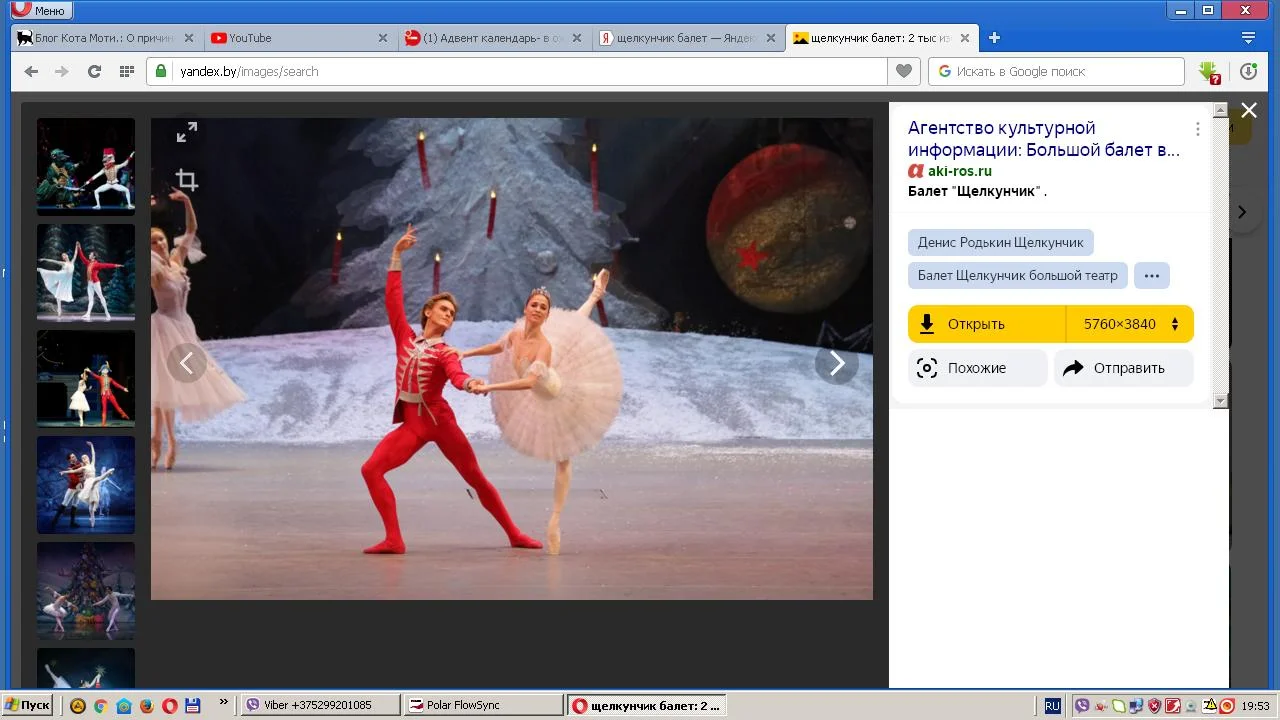This screenshot has height=720, width=1280.
Task: Select the crop tool on the image
Action: (x=186, y=180)
